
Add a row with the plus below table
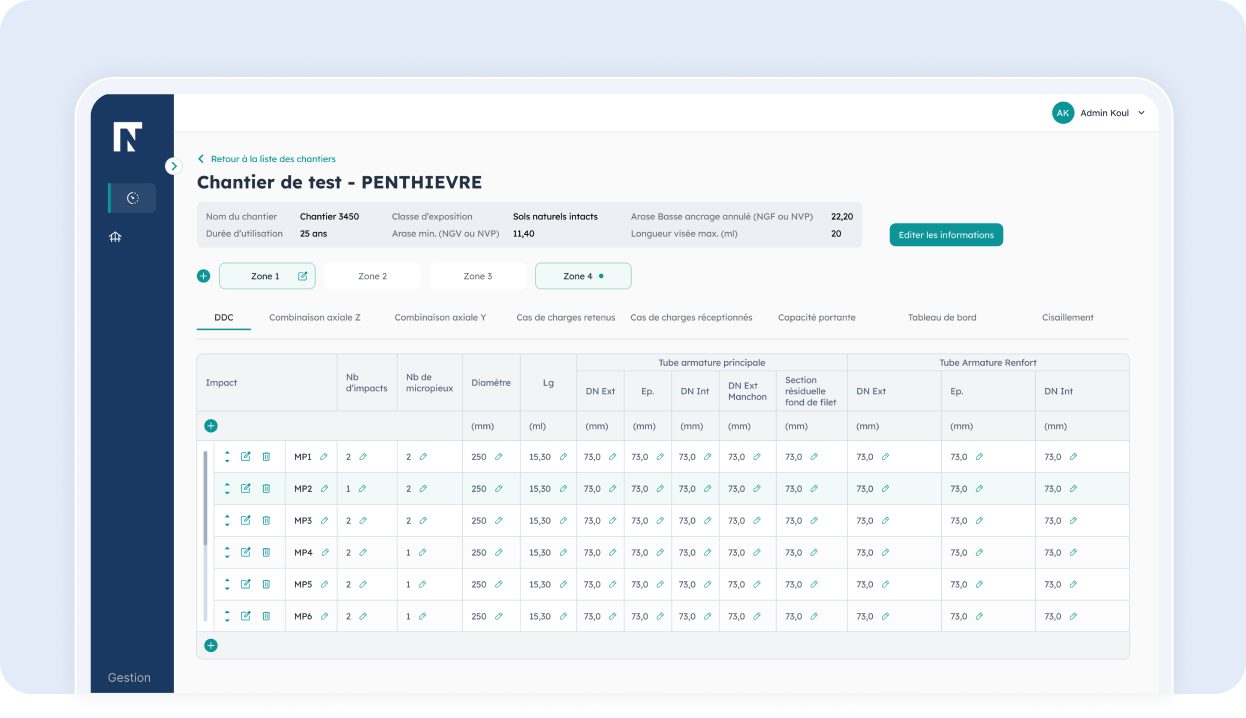pyautogui.click(x=211, y=646)
